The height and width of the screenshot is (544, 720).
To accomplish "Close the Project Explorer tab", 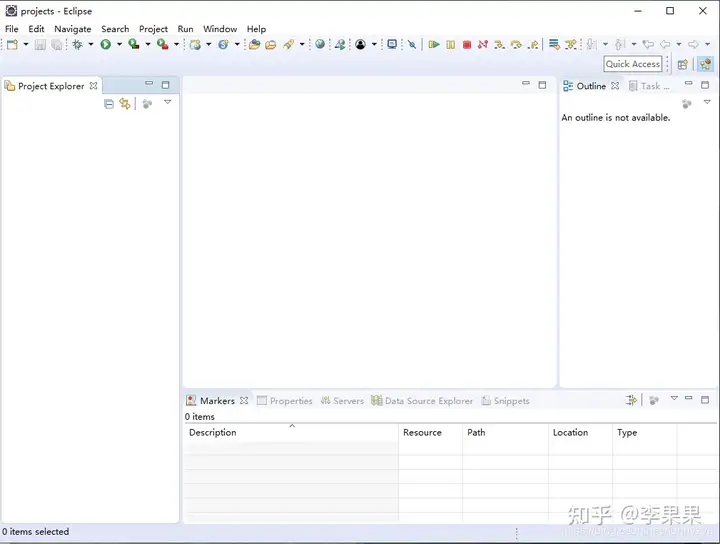I will click(x=94, y=86).
